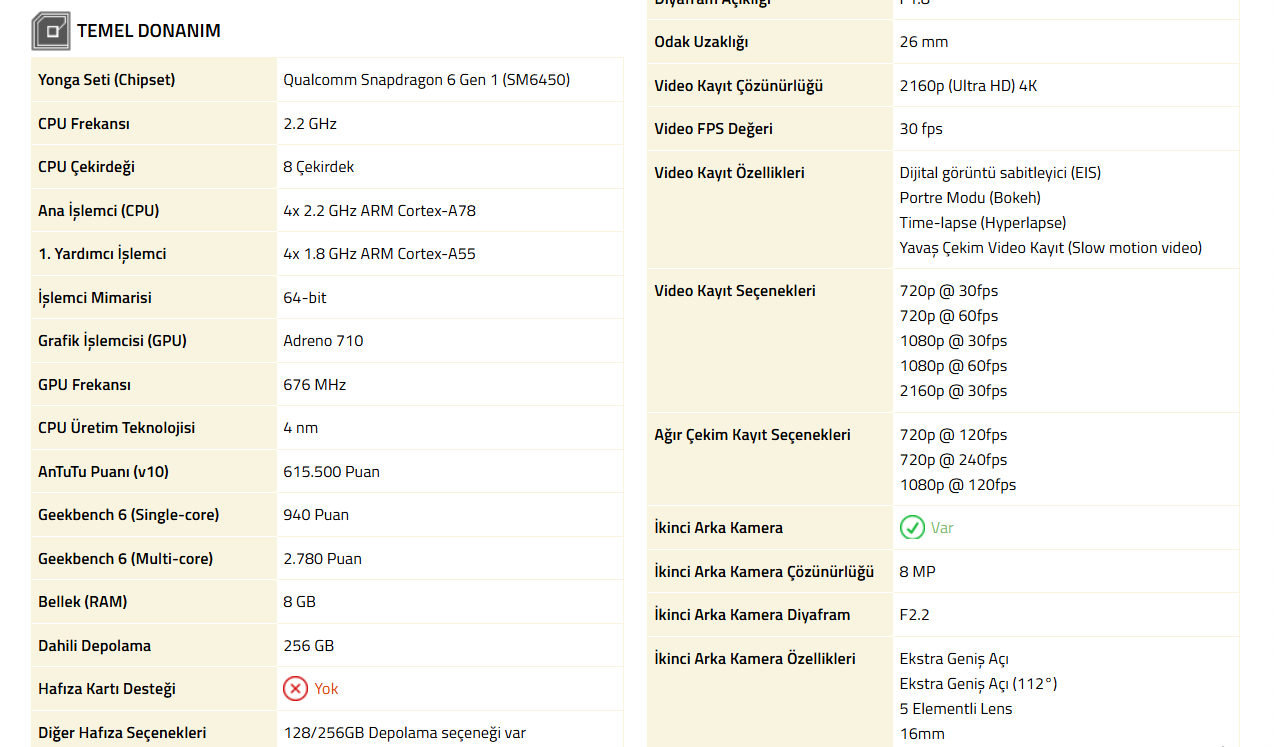1274x747 pixels.
Task: Select the 8 MP value
Action: [x=917, y=572]
